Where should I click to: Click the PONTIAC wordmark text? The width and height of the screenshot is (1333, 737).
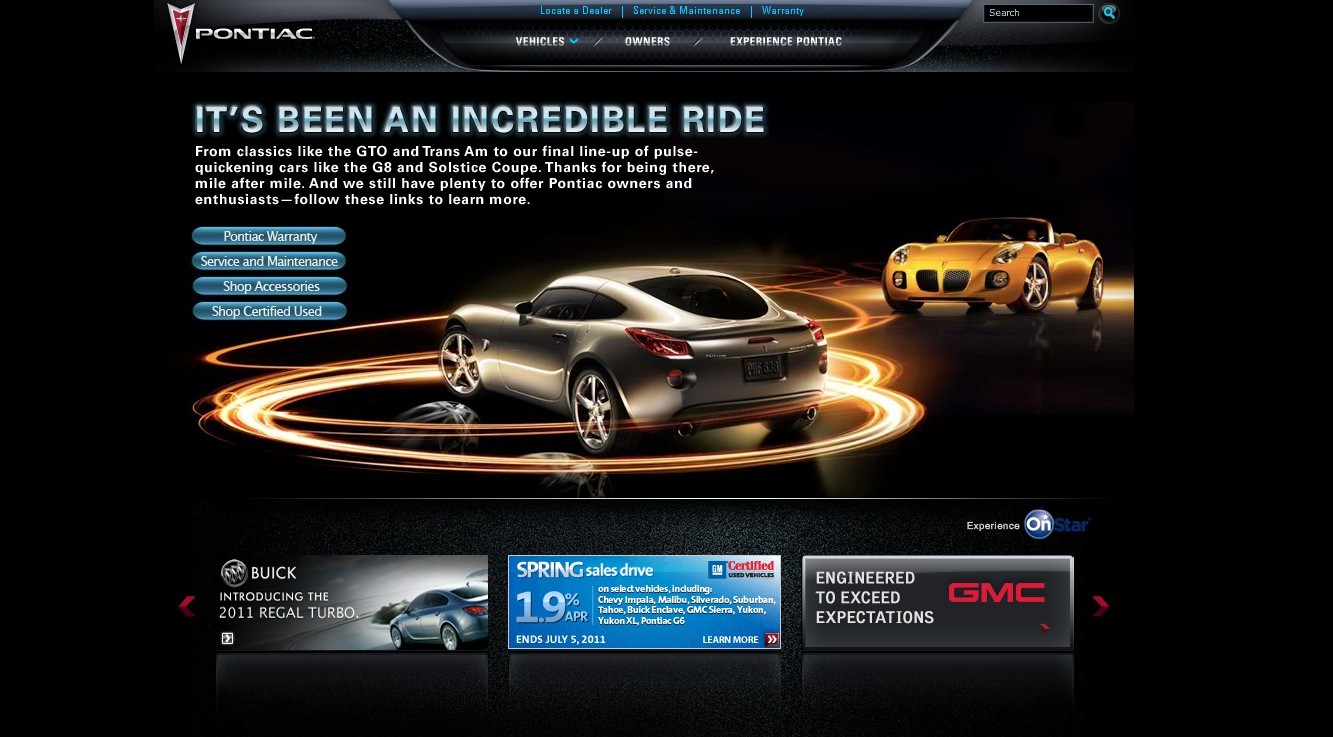(255, 33)
